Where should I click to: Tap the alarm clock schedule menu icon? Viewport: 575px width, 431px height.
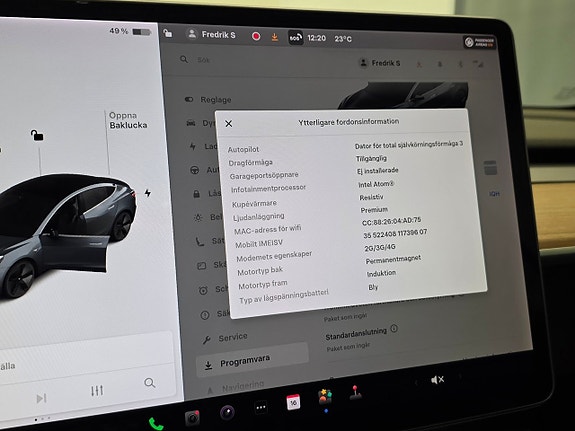point(203,291)
